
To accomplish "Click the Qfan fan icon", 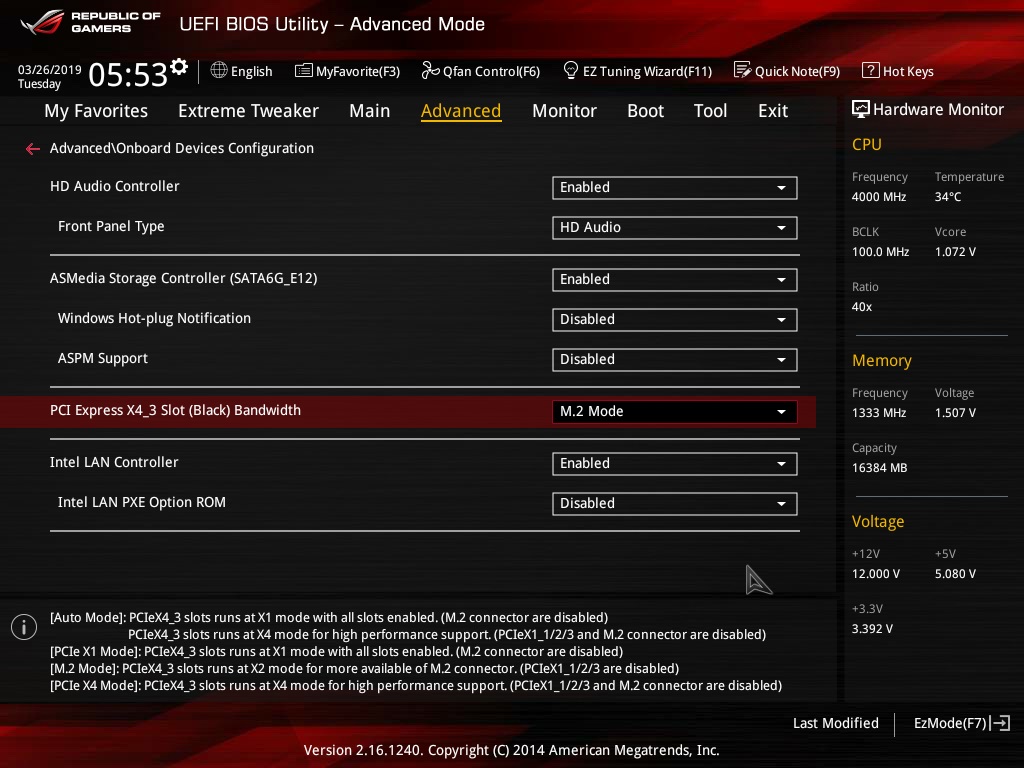I will 430,71.
